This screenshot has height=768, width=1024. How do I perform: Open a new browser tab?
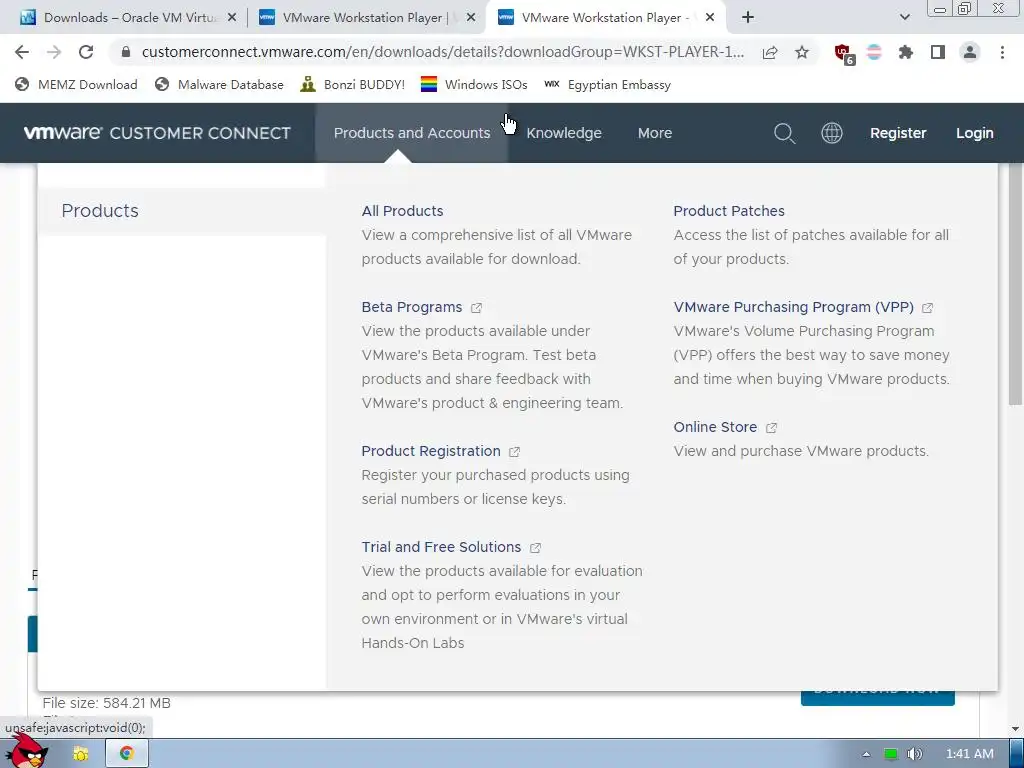[x=748, y=18]
